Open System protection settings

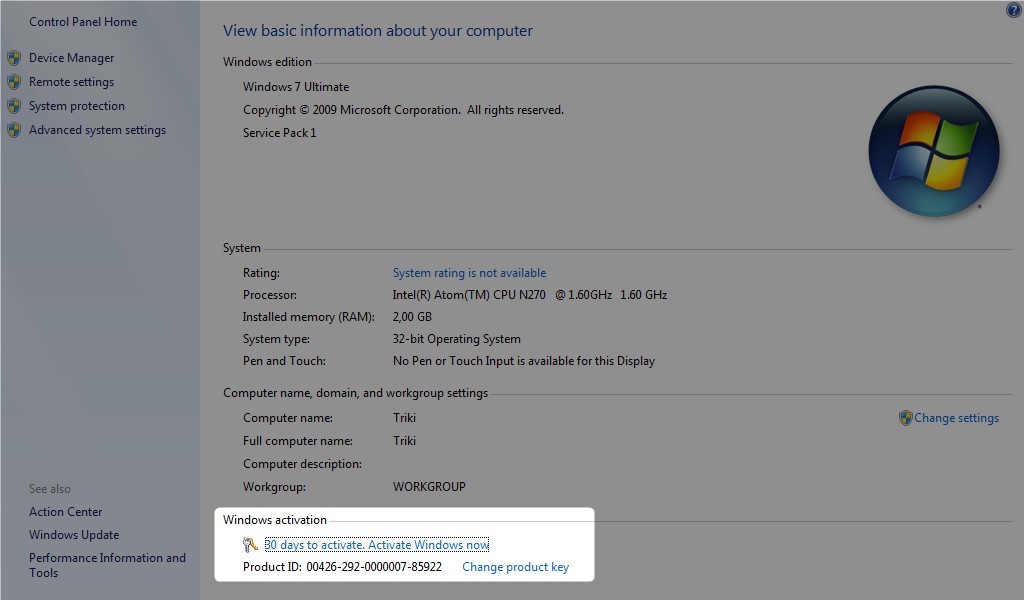[x=77, y=106]
